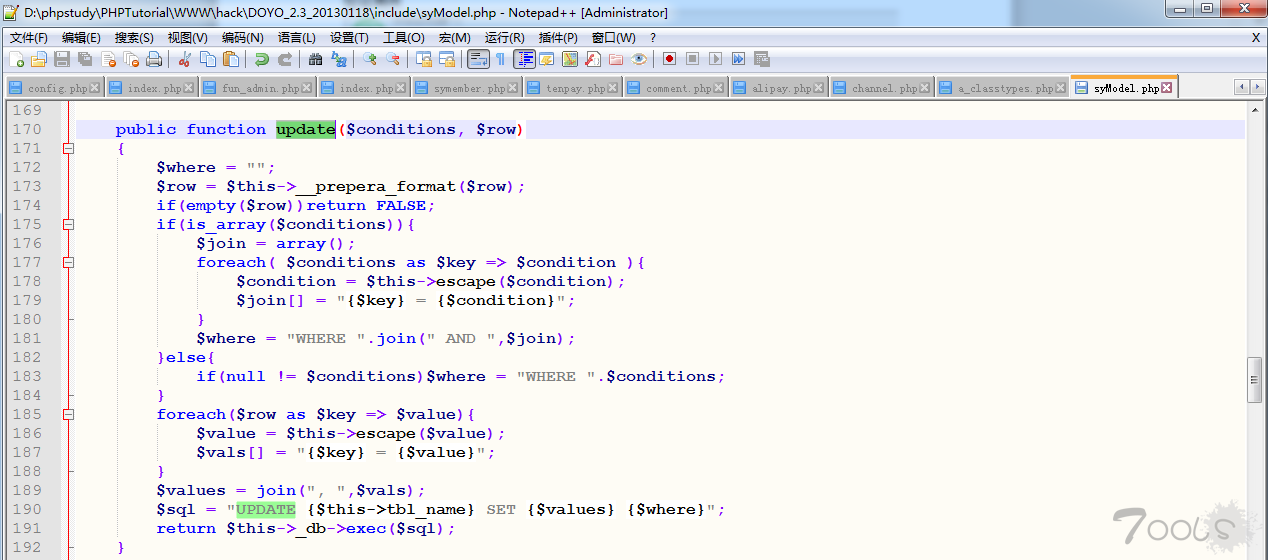Play back the recorded macro
This screenshot has width=1268, height=560.
pyautogui.click(x=715, y=59)
